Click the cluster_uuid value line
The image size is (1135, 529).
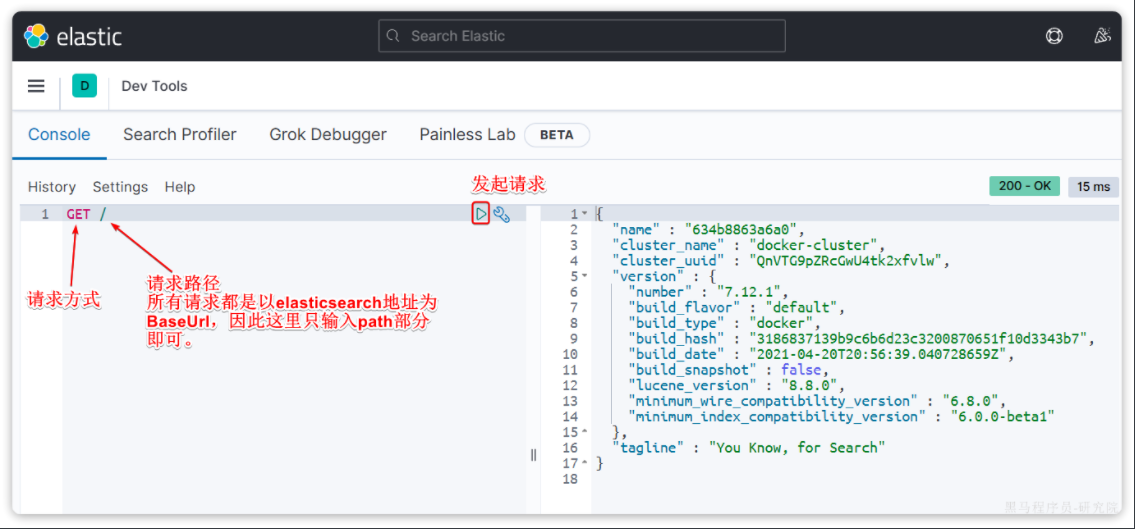(x=844, y=261)
